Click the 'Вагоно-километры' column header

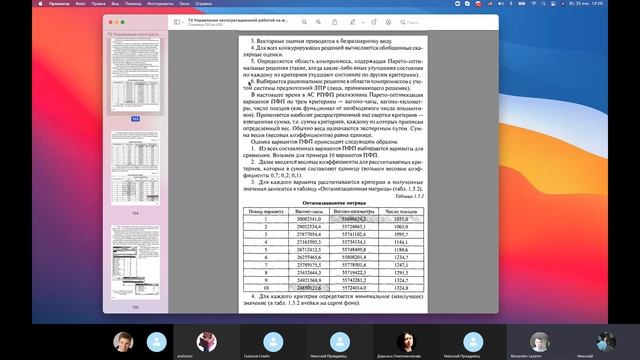[353, 211]
